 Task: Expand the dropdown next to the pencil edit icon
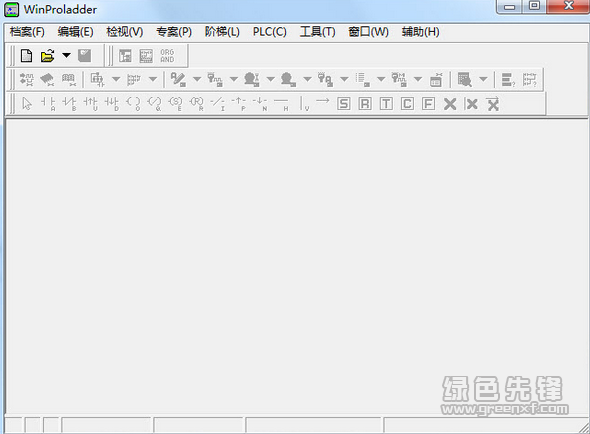pyautogui.click(x=197, y=79)
